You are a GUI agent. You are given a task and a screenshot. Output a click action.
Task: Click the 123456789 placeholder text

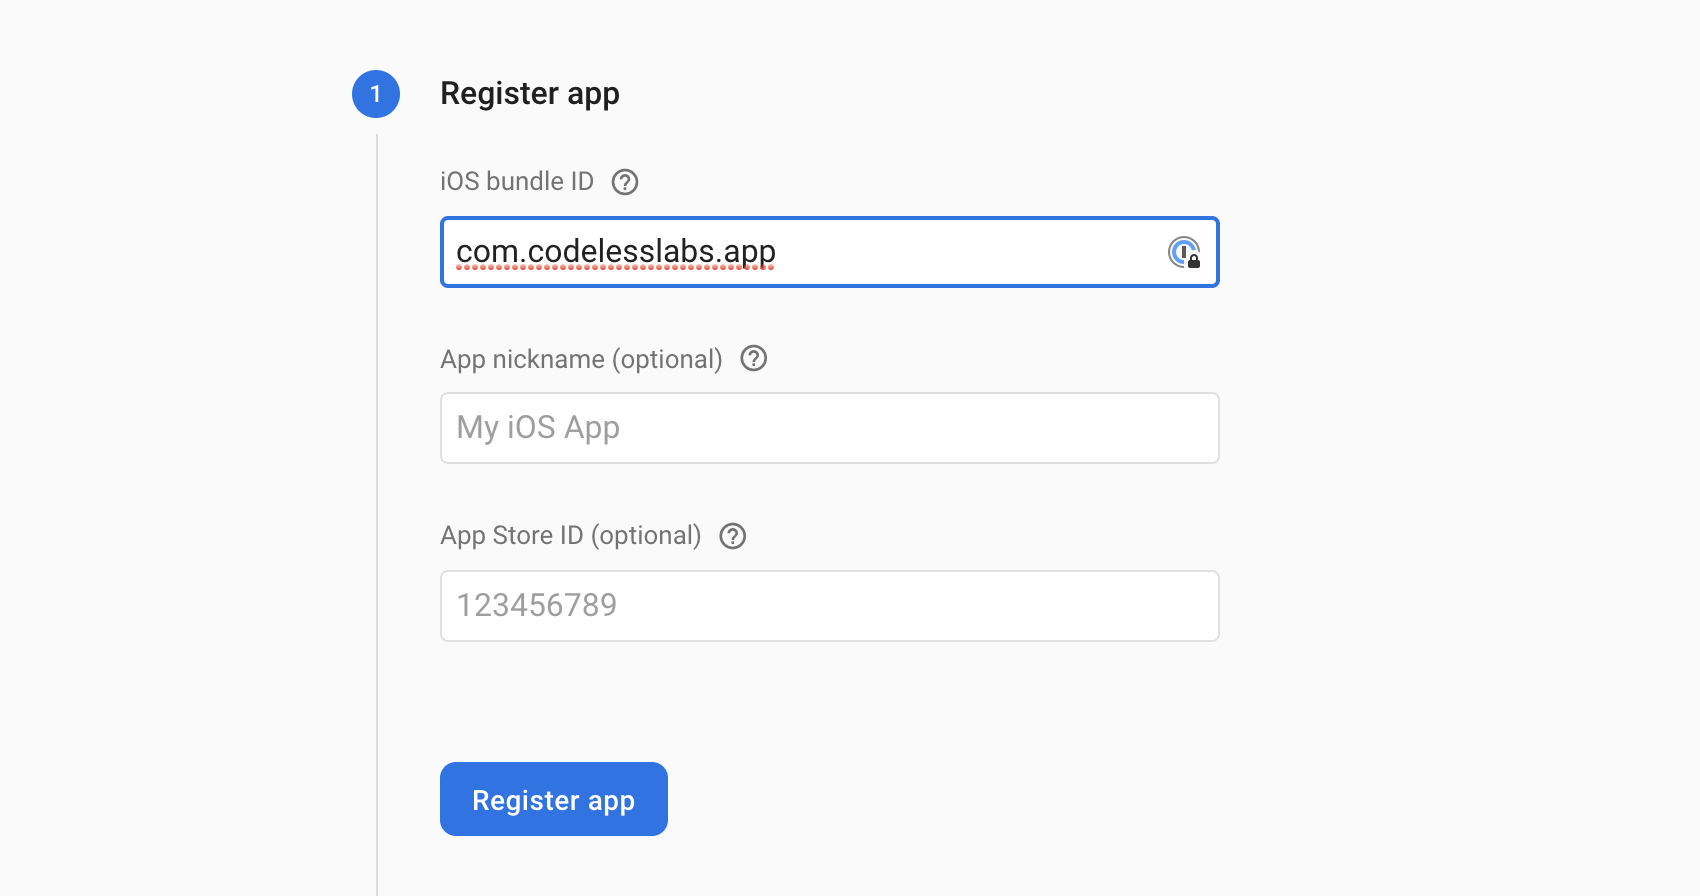pyautogui.click(x=537, y=606)
